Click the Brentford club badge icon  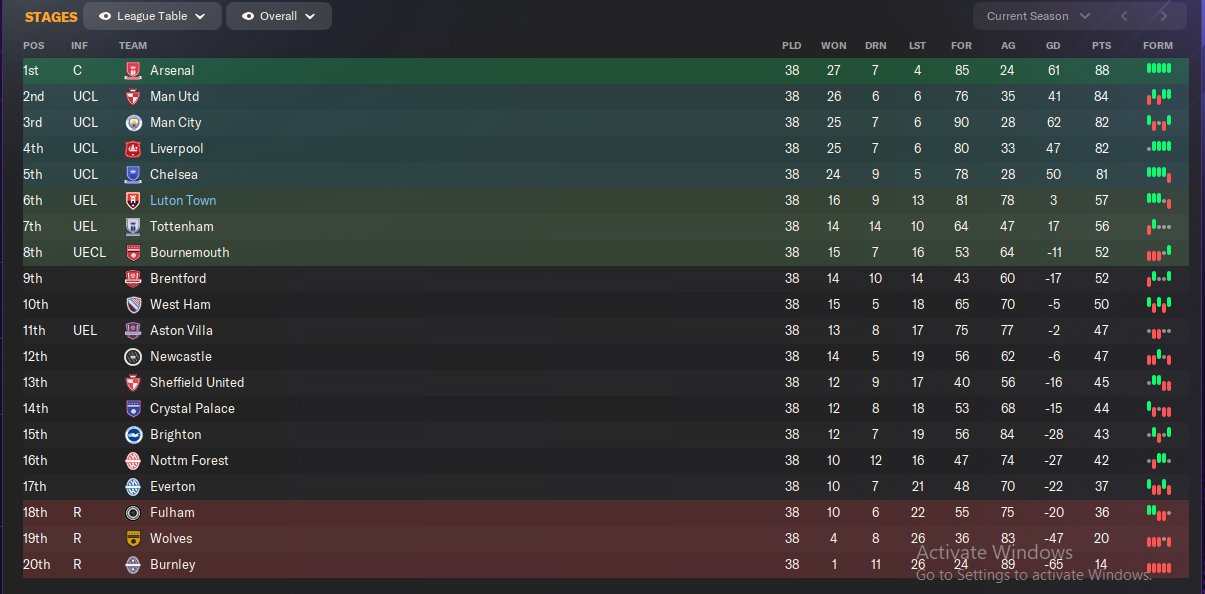click(133, 279)
